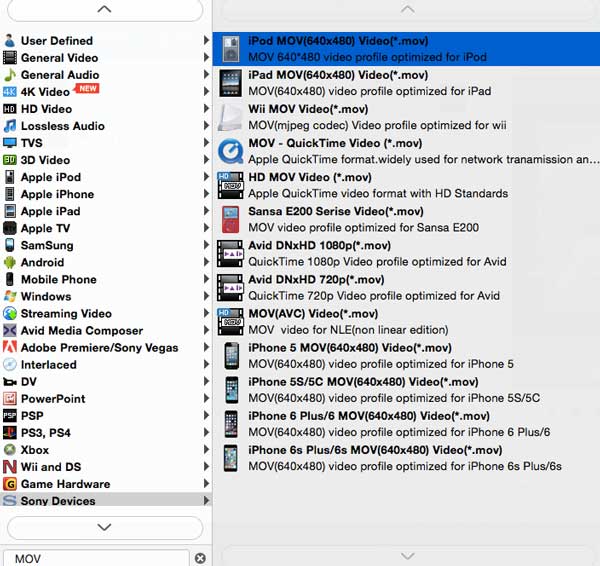Click the MOV search input field
This screenshot has width=600, height=566.
click(x=96, y=558)
